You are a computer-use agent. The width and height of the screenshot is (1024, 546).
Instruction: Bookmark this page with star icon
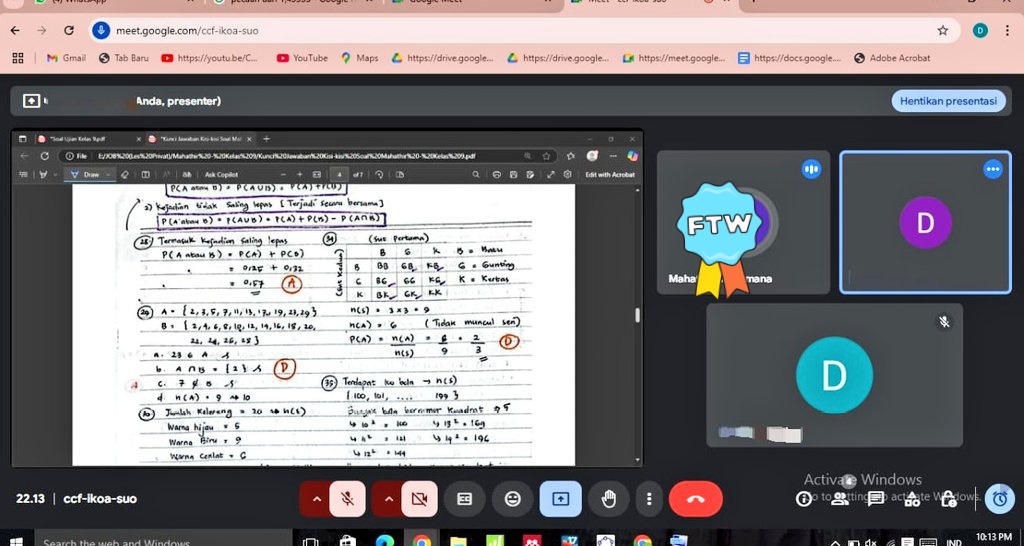pos(942,31)
